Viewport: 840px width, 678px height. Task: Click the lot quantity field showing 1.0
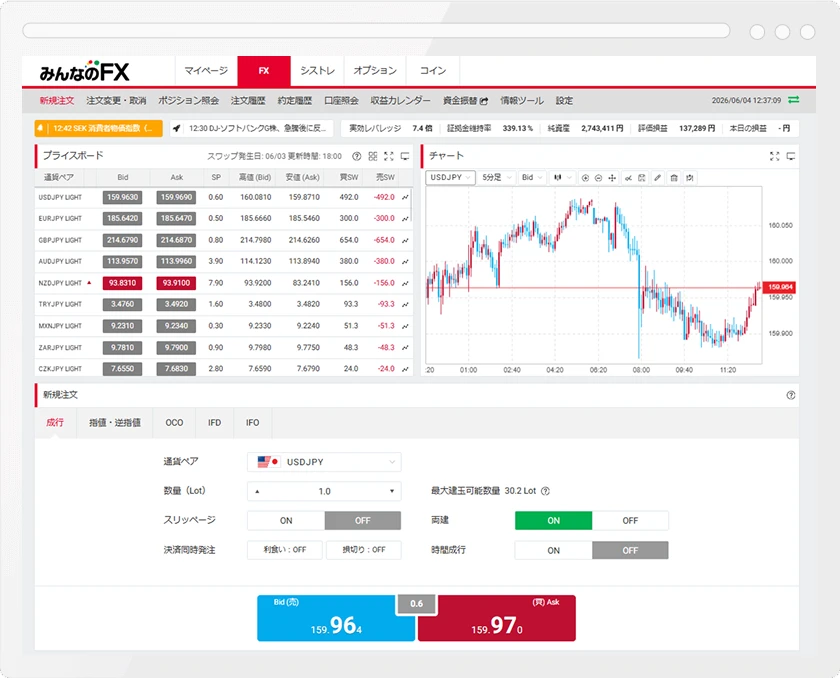pyautogui.click(x=324, y=491)
